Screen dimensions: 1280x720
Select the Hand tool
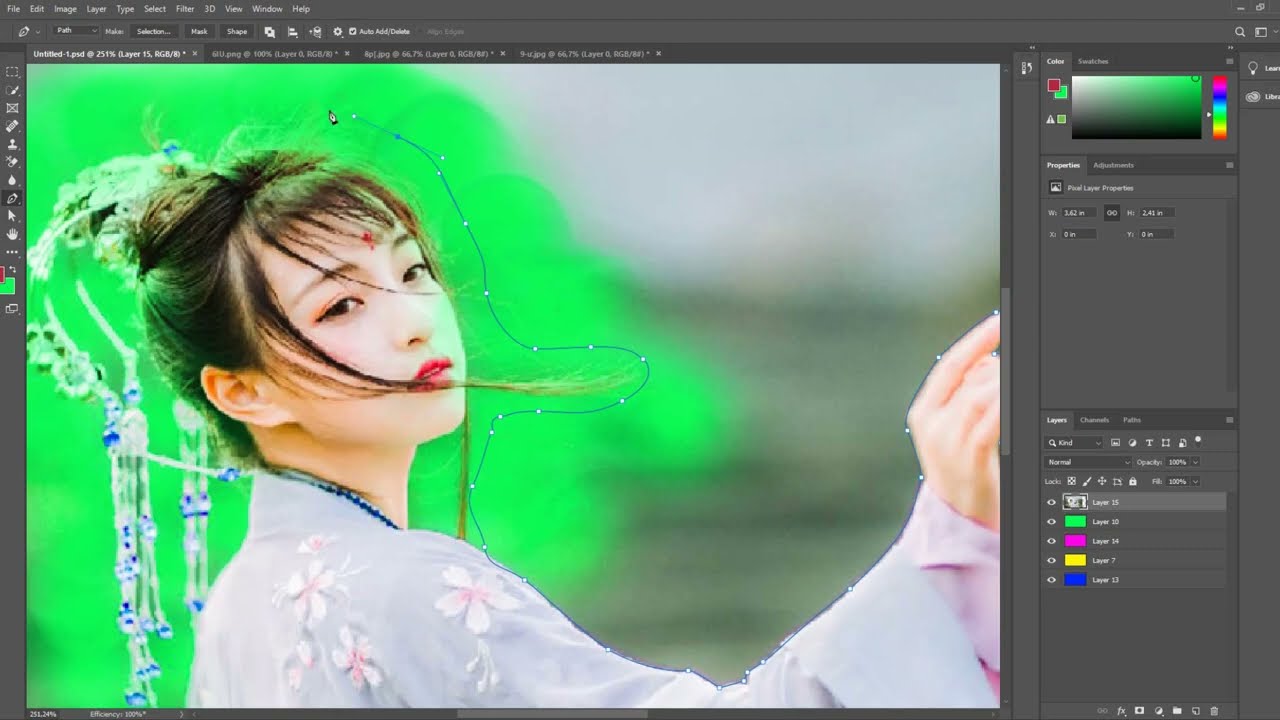pyautogui.click(x=12, y=234)
